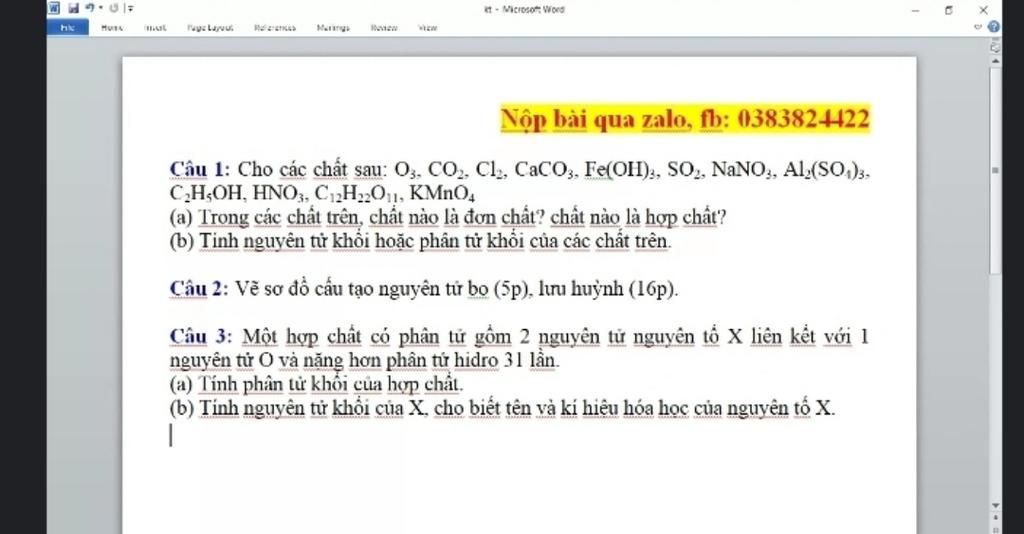
Task: Click the formula "KMnO₄"
Action: pyautogui.click(x=442, y=194)
